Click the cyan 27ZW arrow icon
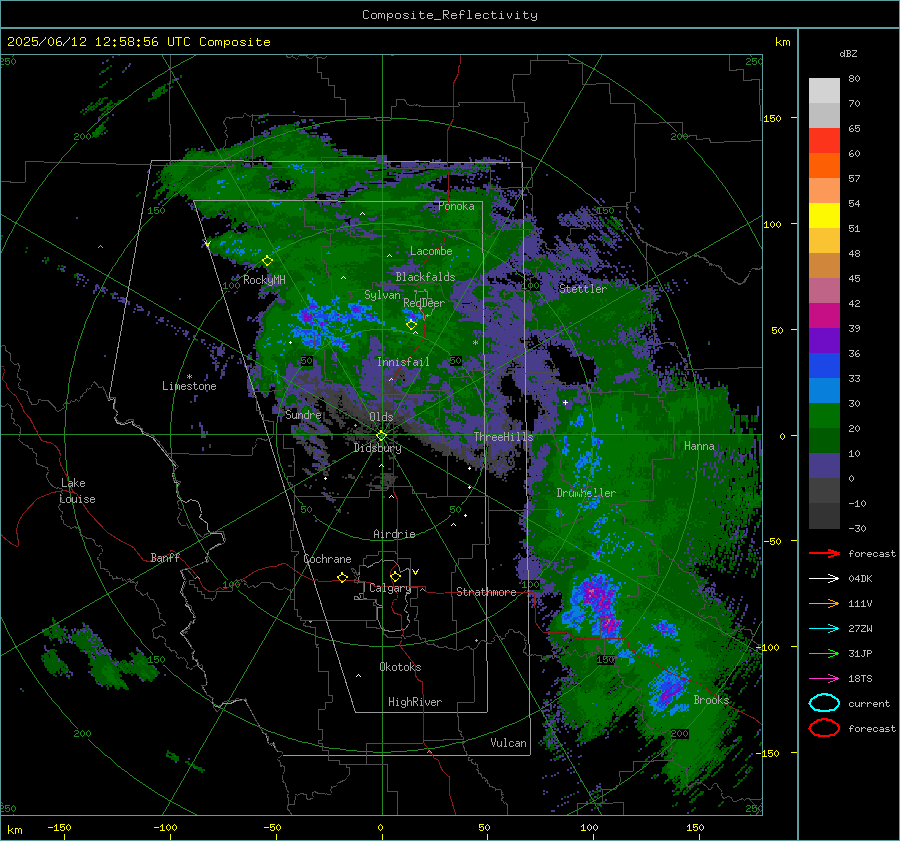This screenshot has height=841, width=900. [824, 629]
